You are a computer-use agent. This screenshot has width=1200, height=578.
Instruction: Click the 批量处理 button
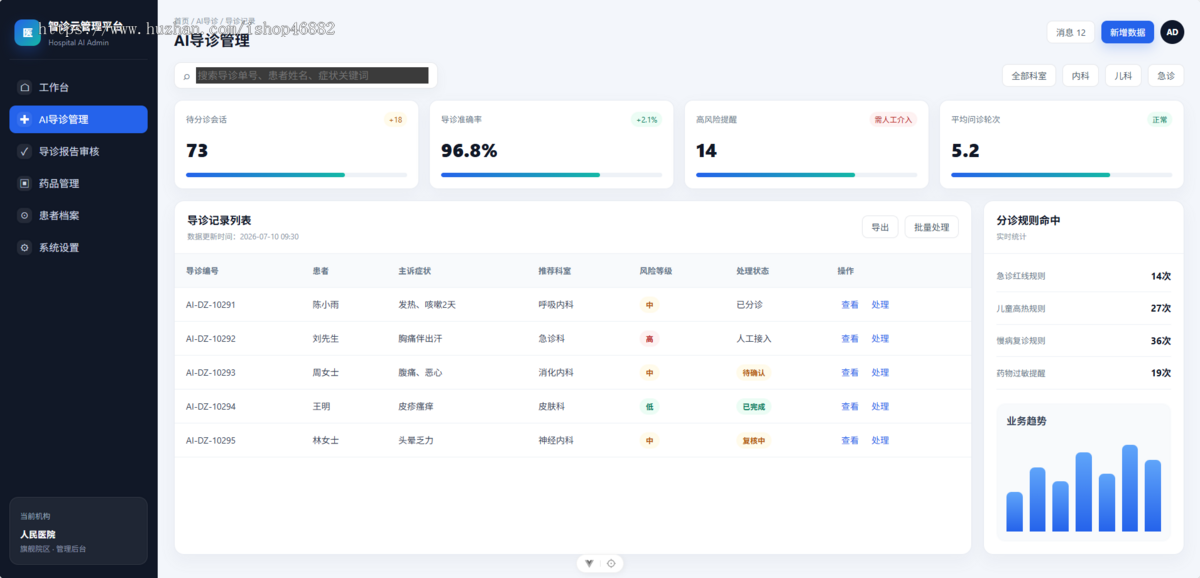coord(931,227)
